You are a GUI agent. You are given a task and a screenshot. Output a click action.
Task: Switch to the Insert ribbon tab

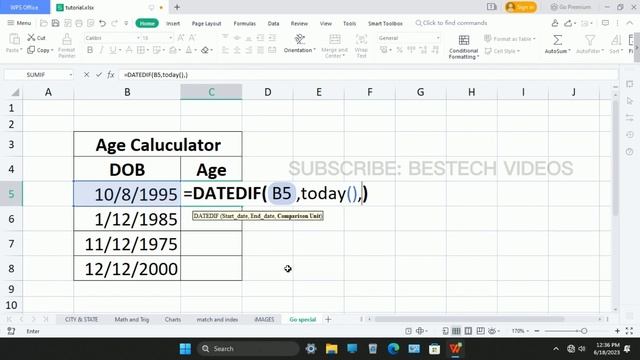(x=173, y=24)
